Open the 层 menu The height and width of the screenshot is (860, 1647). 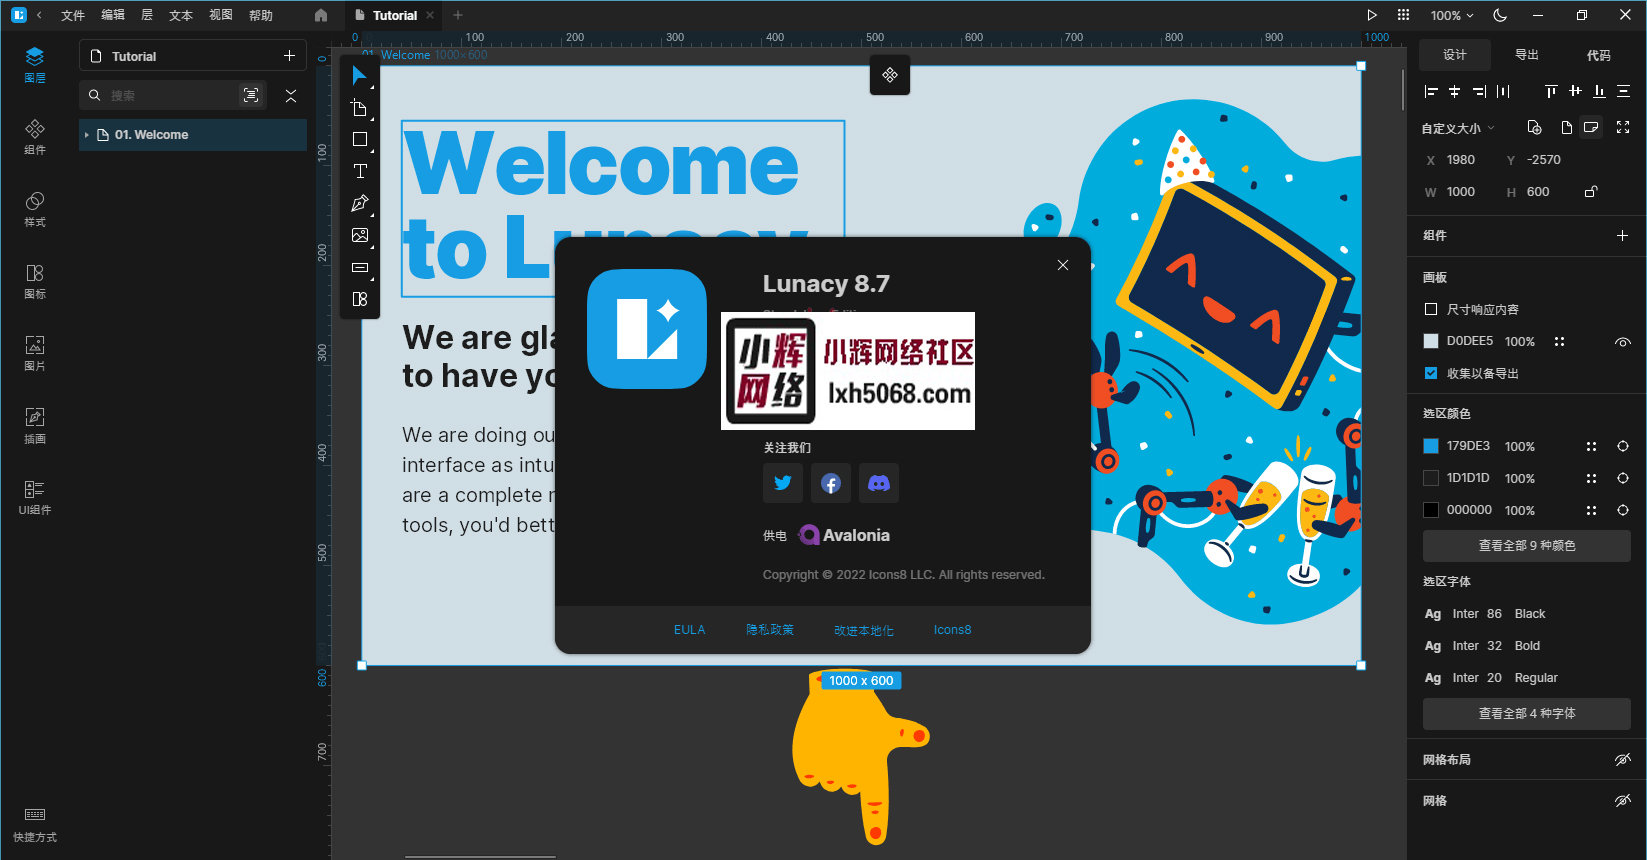tap(147, 15)
